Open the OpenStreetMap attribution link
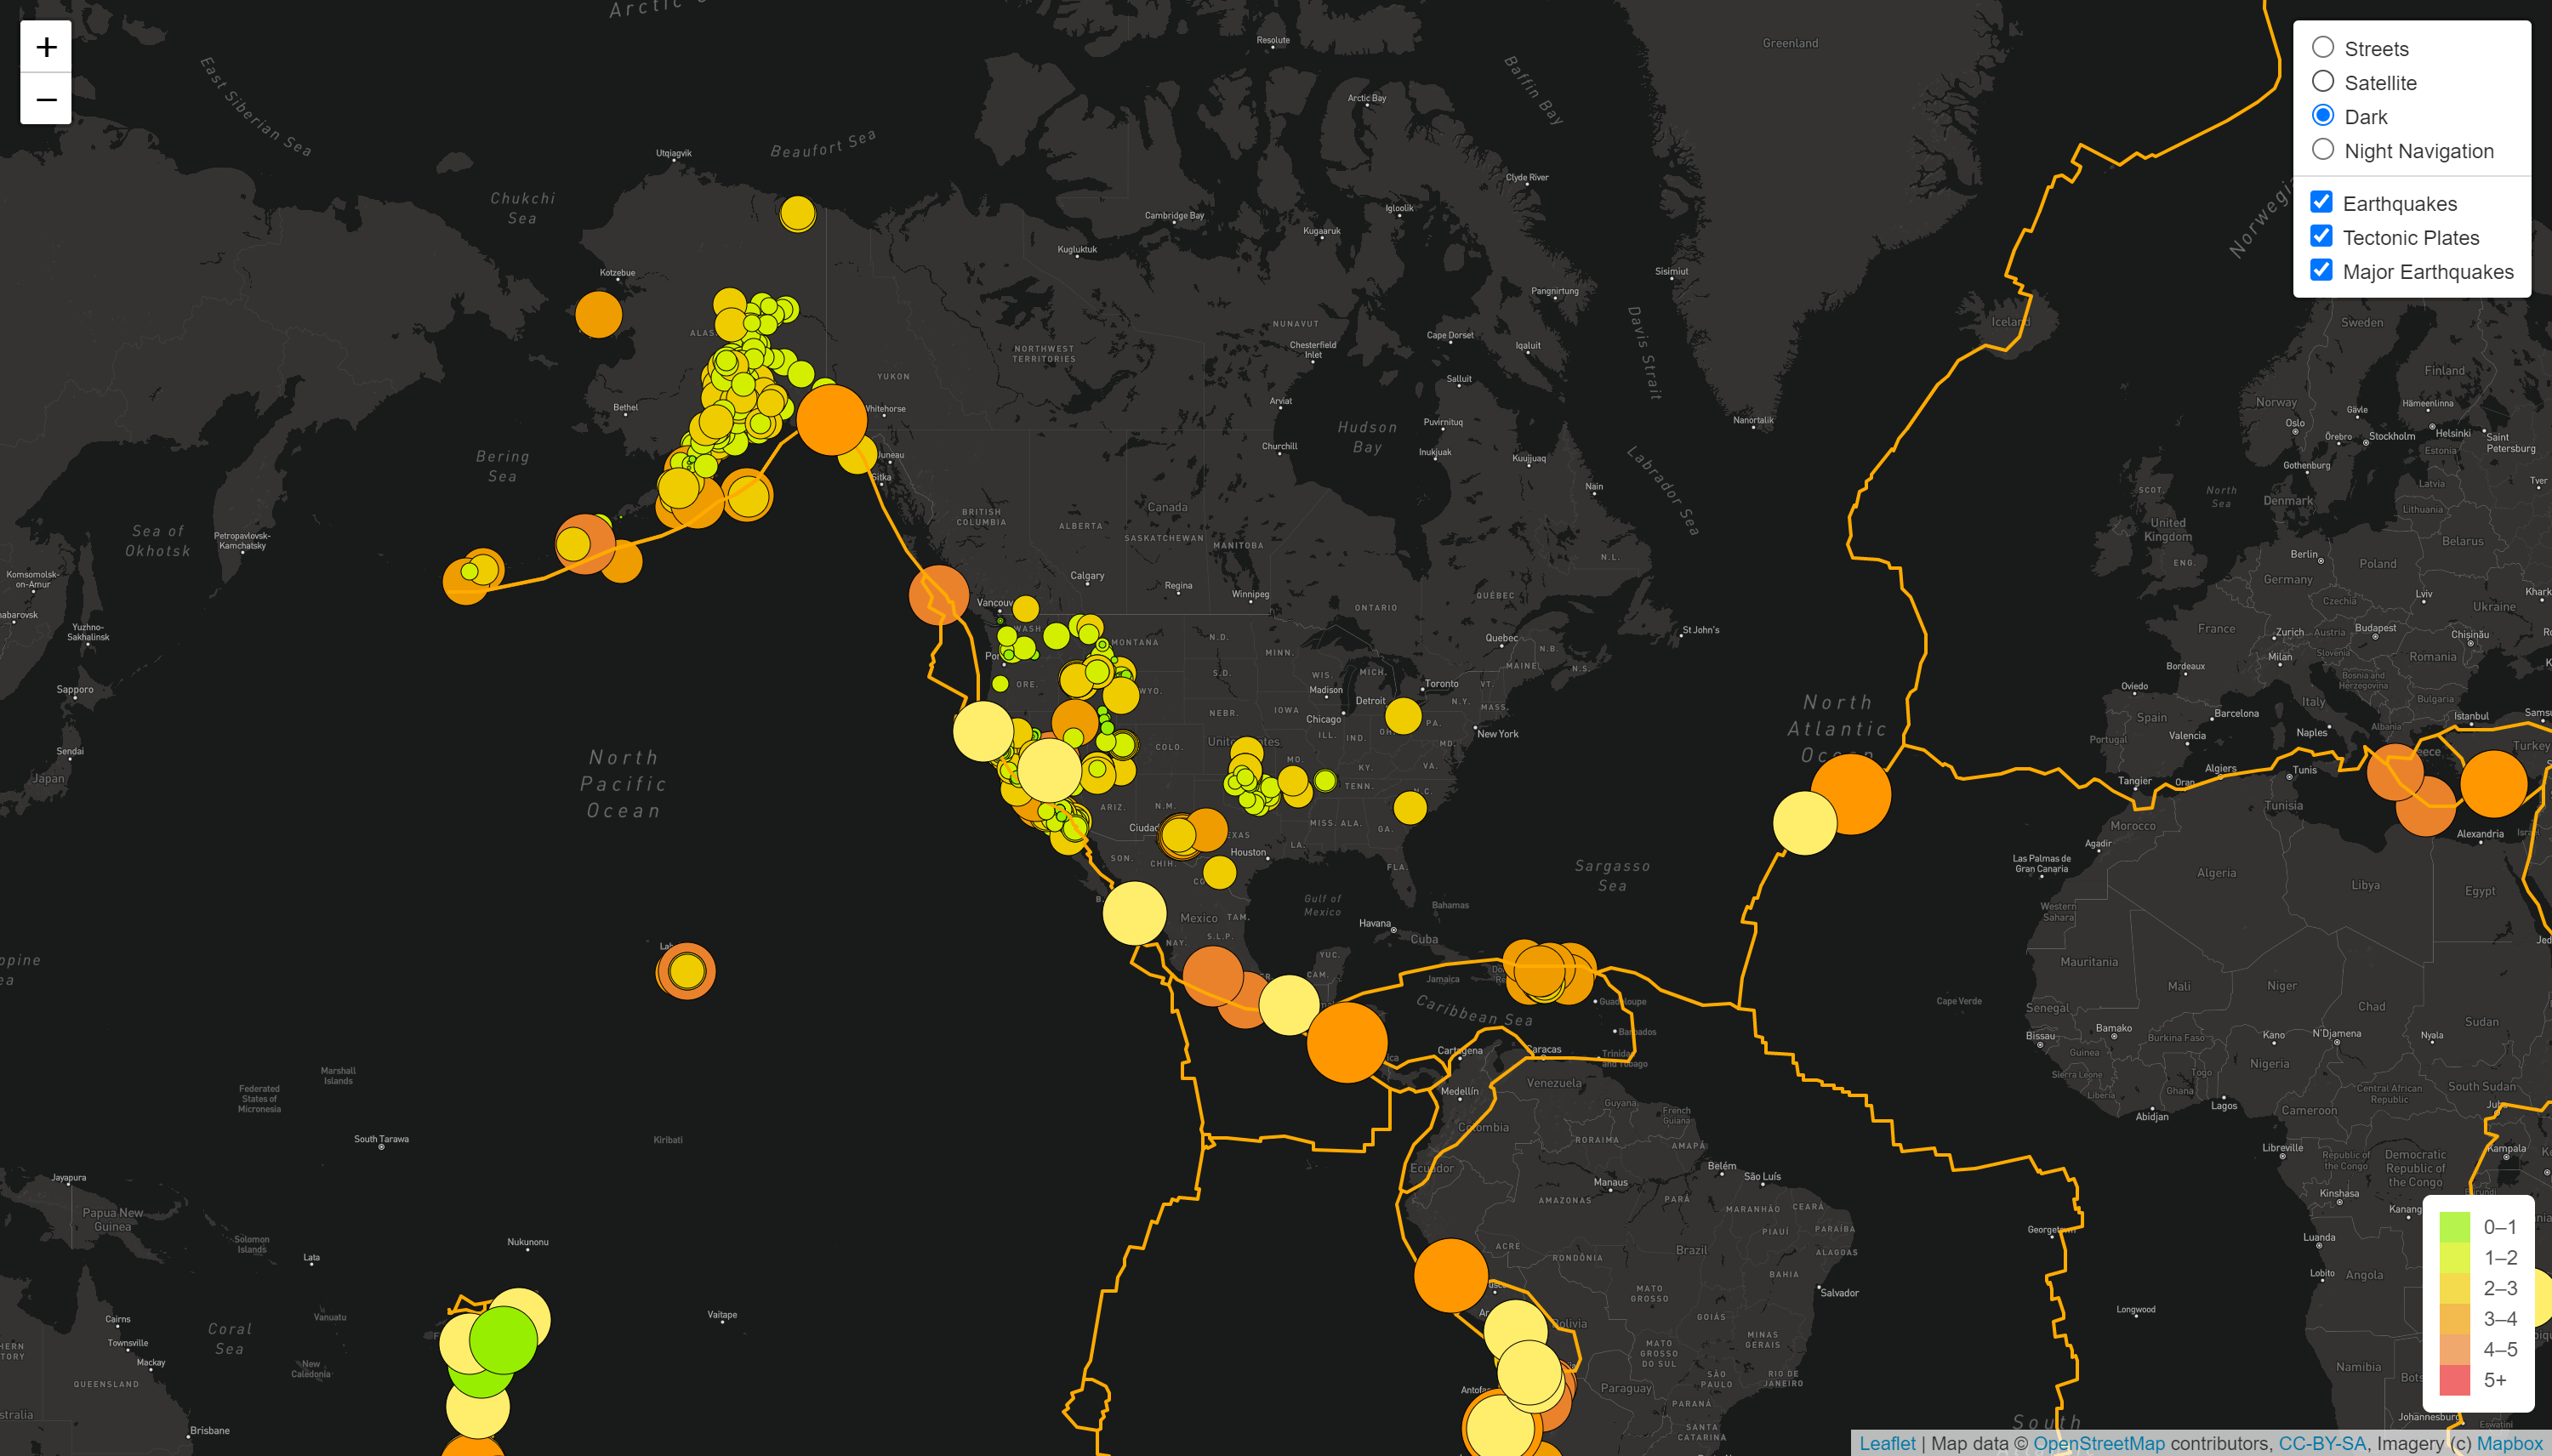Image resolution: width=2552 pixels, height=1456 pixels. (x=2100, y=1443)
